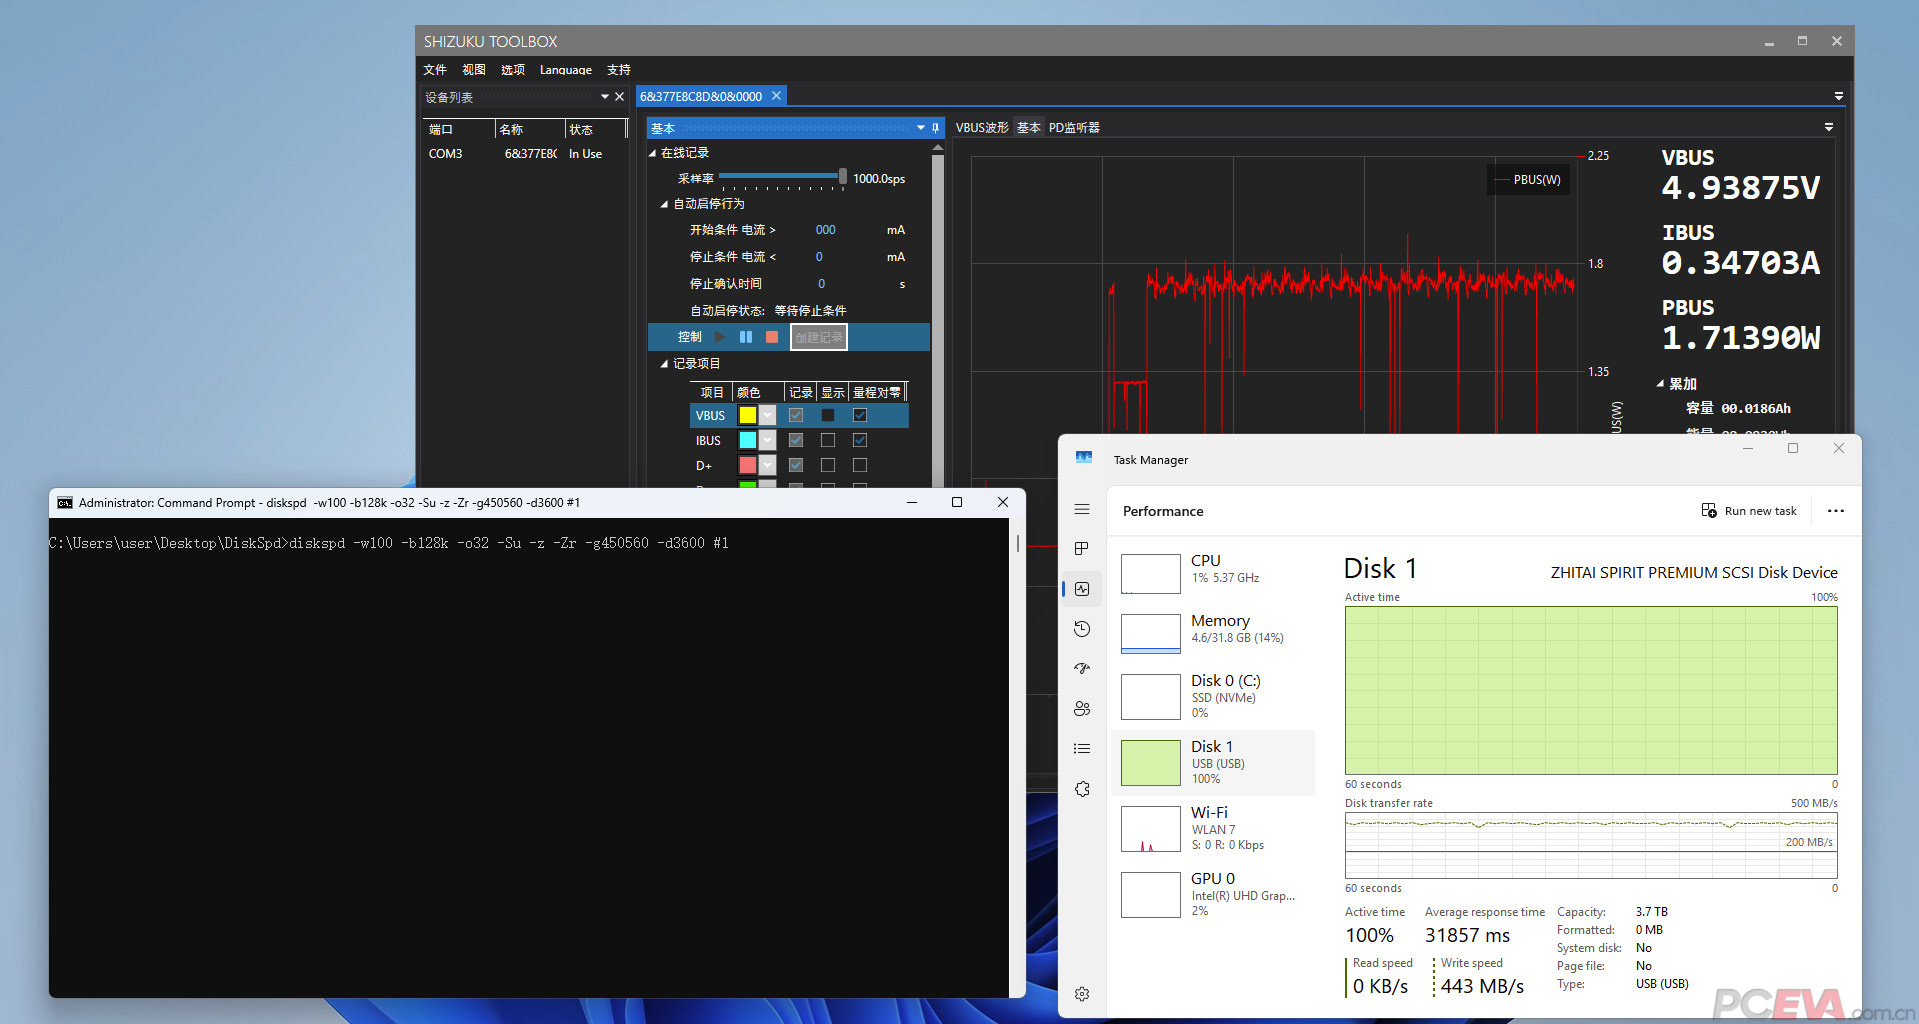Click the sampling rate slider handle
This screenshot has height=1024, width=1919.
842,177
